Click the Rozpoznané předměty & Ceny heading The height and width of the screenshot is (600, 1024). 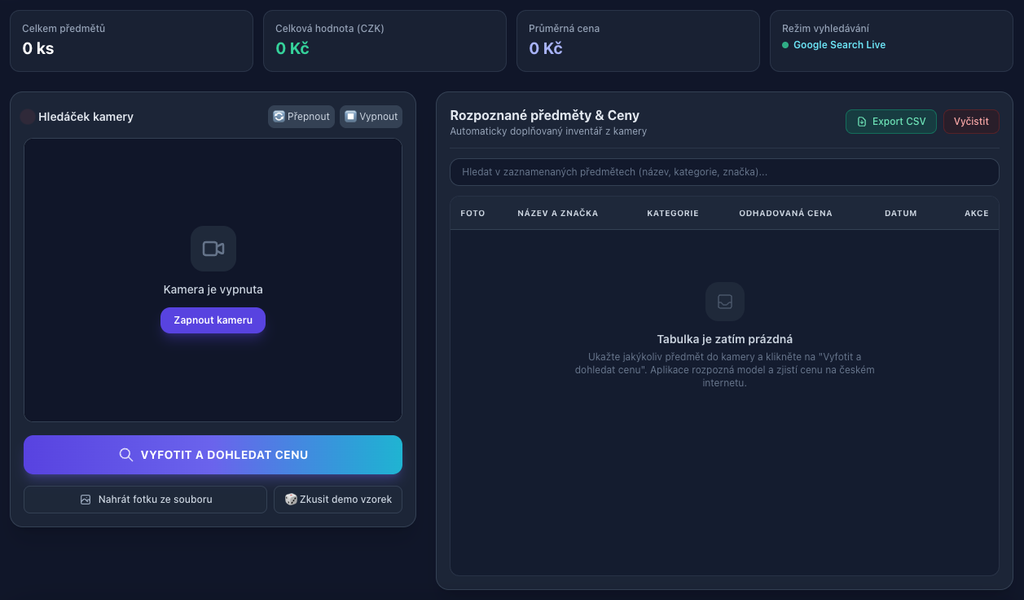pos(545,116)
